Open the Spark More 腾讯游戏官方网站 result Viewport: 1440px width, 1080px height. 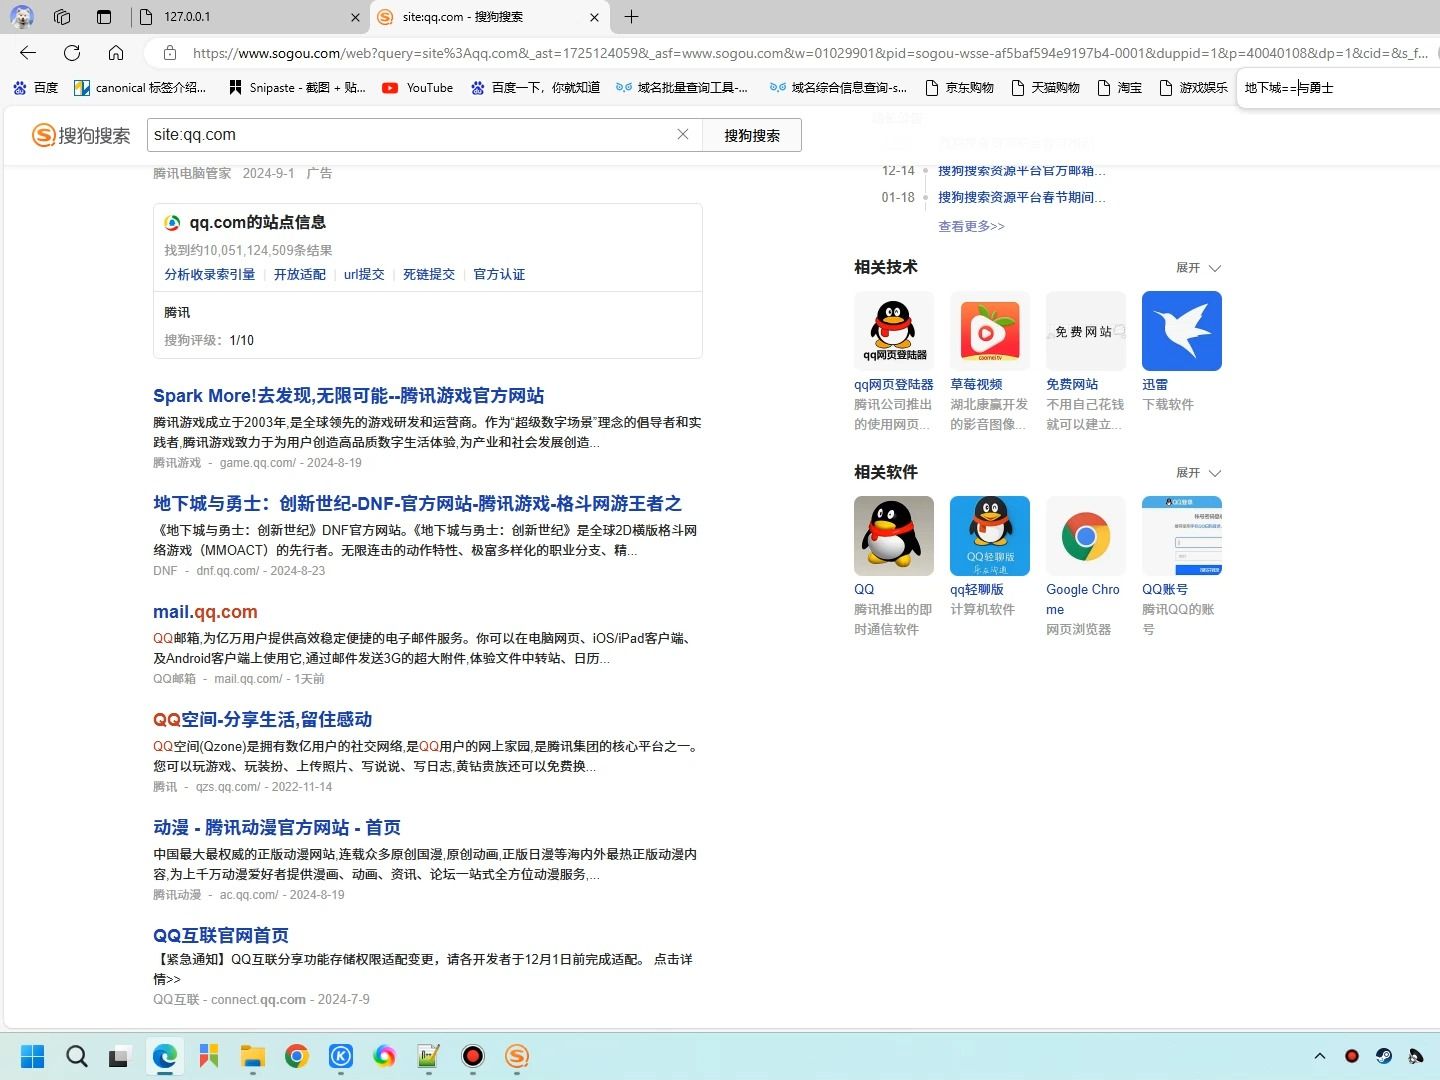(x=349, y=396)
